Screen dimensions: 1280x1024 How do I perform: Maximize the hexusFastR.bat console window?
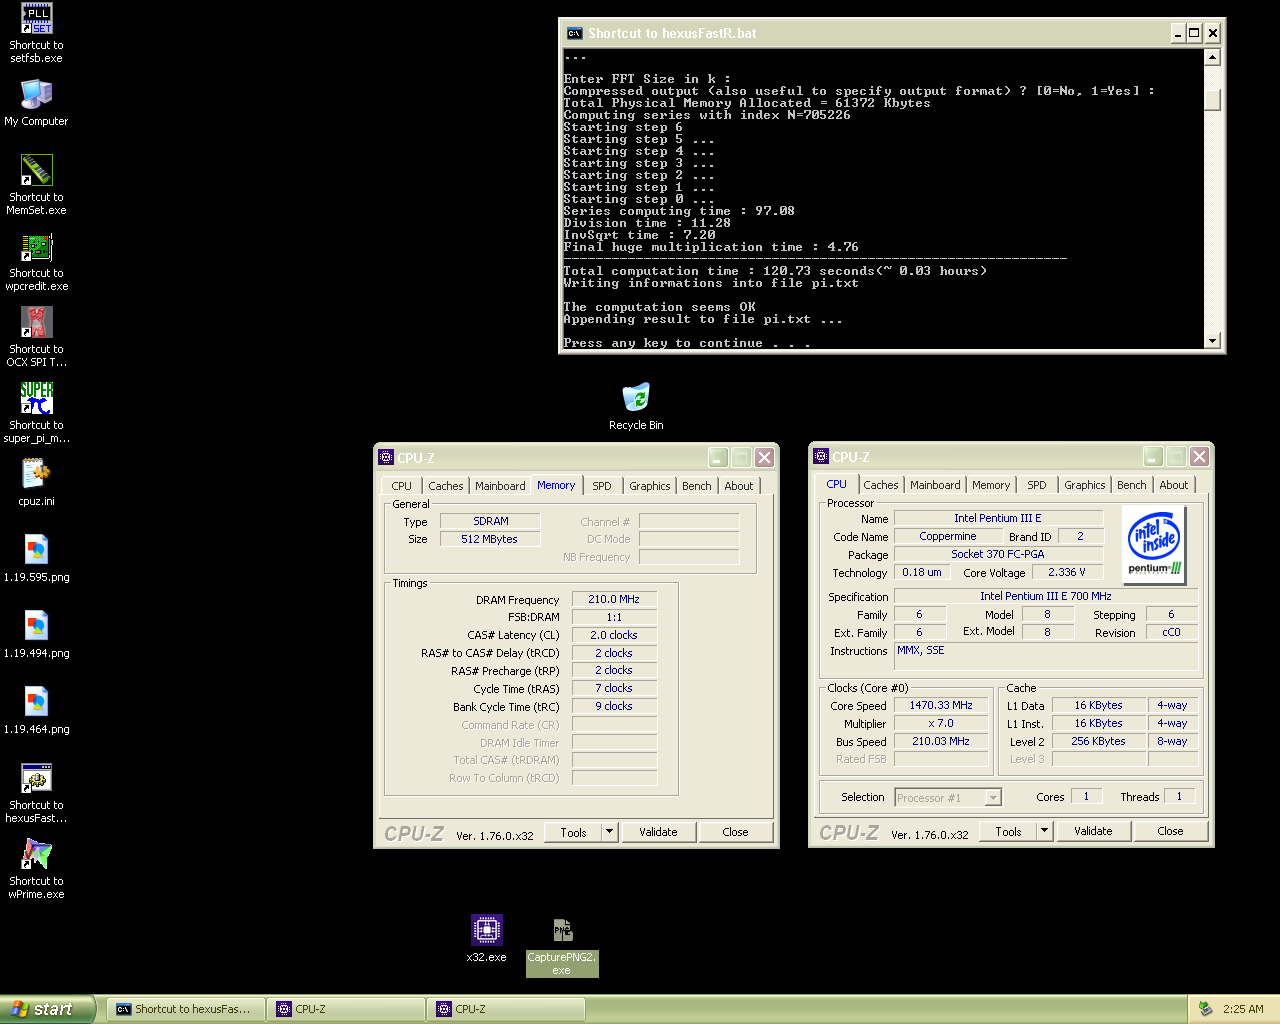coord(1194,33)
